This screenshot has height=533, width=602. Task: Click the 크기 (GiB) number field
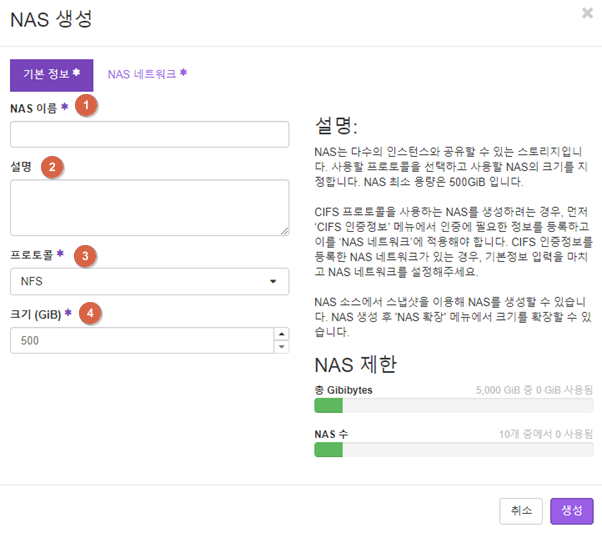pyautogui.click(x=142, y=341)
